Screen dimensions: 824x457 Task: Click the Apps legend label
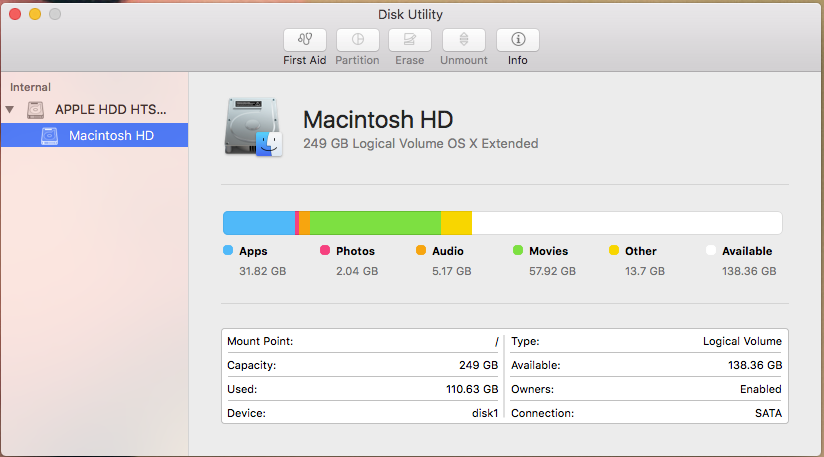pos(253,252)
